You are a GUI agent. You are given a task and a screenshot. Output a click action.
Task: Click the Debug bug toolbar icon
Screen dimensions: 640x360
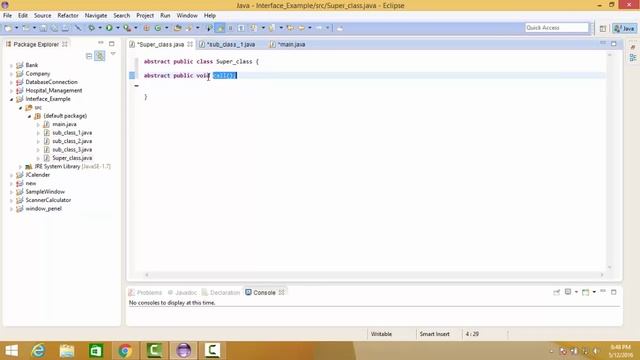pos(91,28)
